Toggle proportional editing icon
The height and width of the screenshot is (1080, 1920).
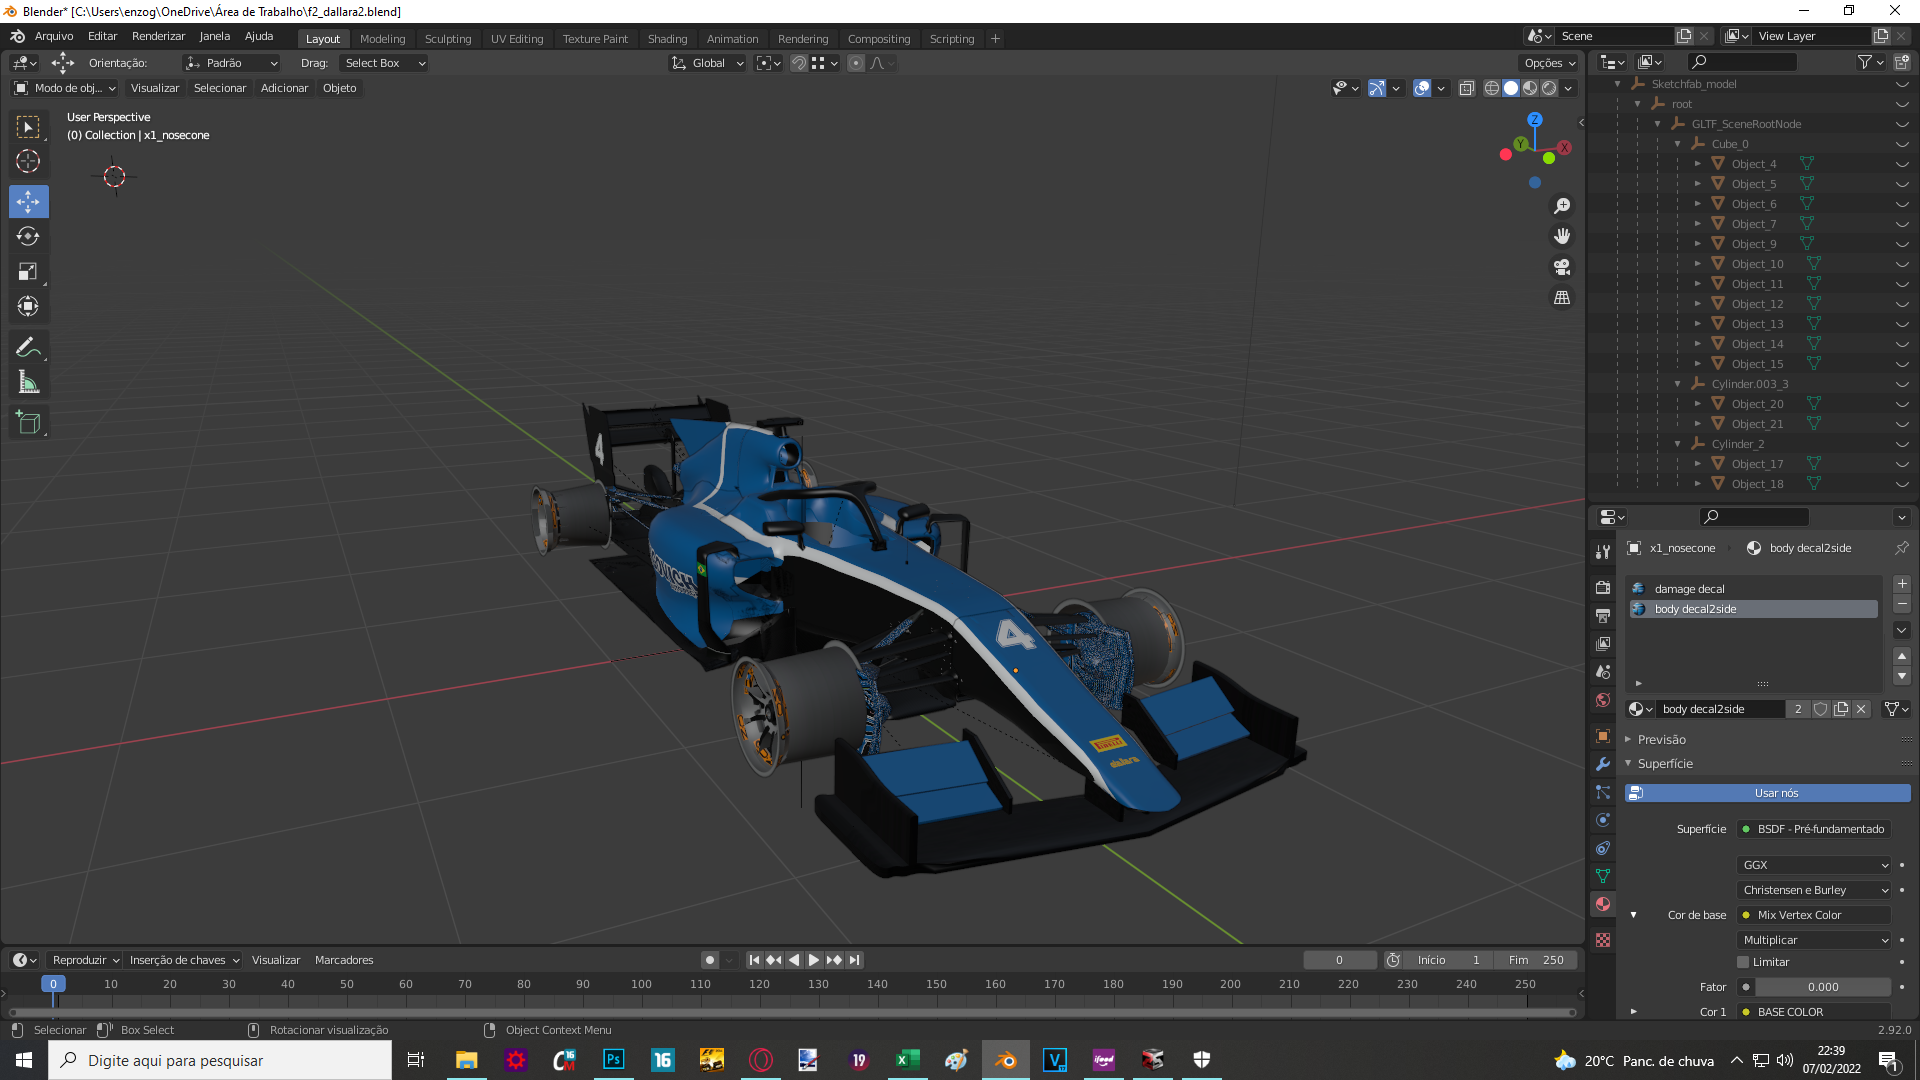856,63
